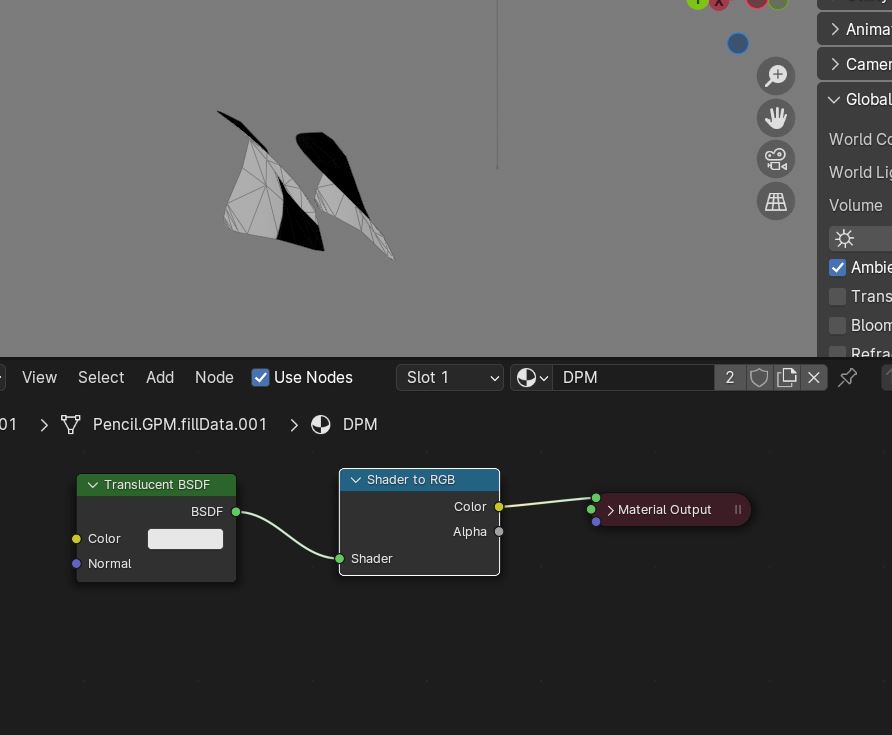Open the Slot 1 dropdown

(x=449, y=378)
